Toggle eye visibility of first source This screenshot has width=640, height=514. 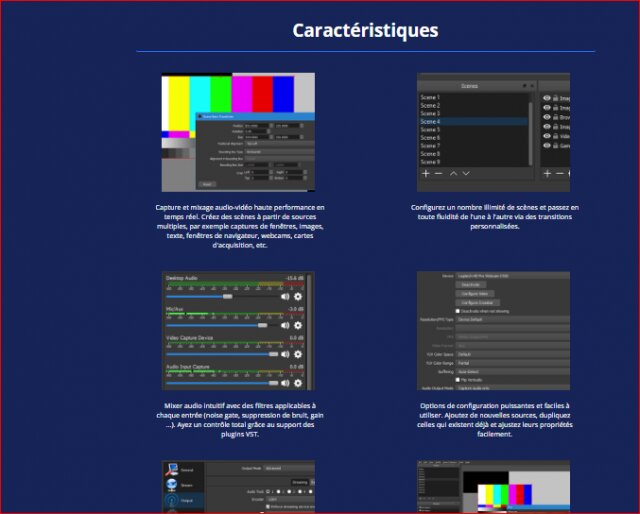[547, 98]
